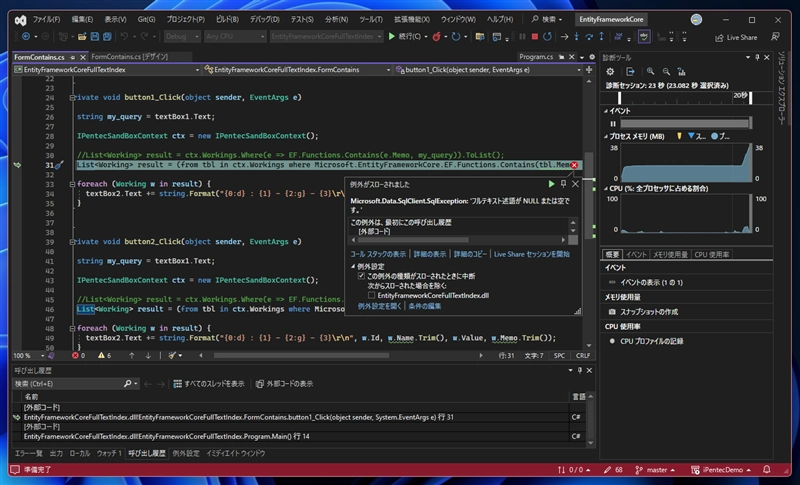Click the 詳細のコピー link
This screenshot has height=485, width=800.
point(470,254)
